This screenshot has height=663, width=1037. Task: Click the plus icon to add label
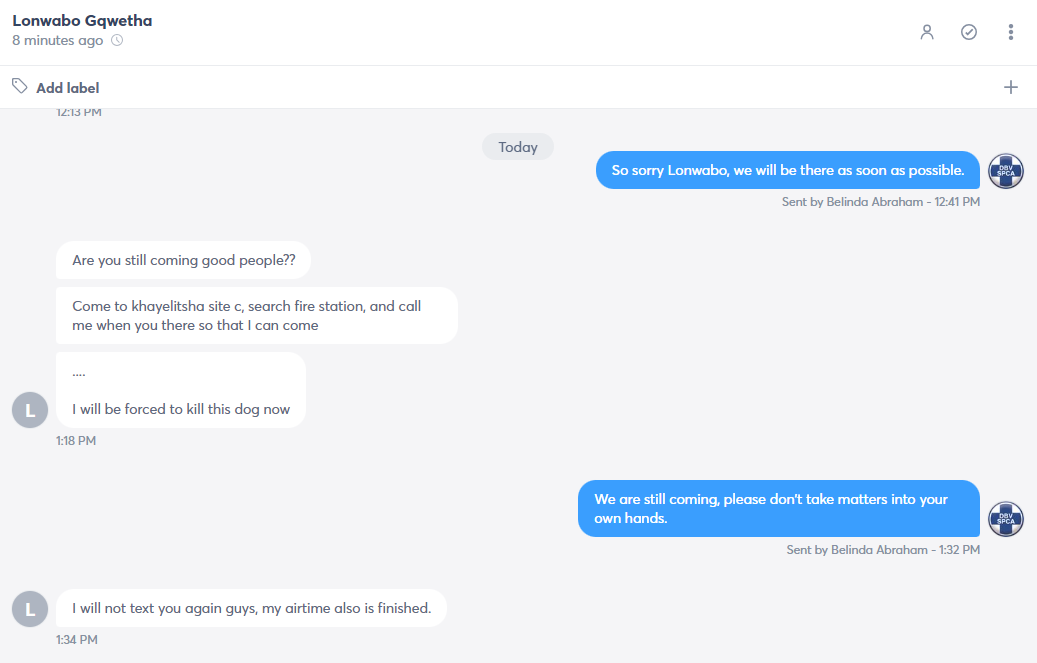(x=1011, y=87)
